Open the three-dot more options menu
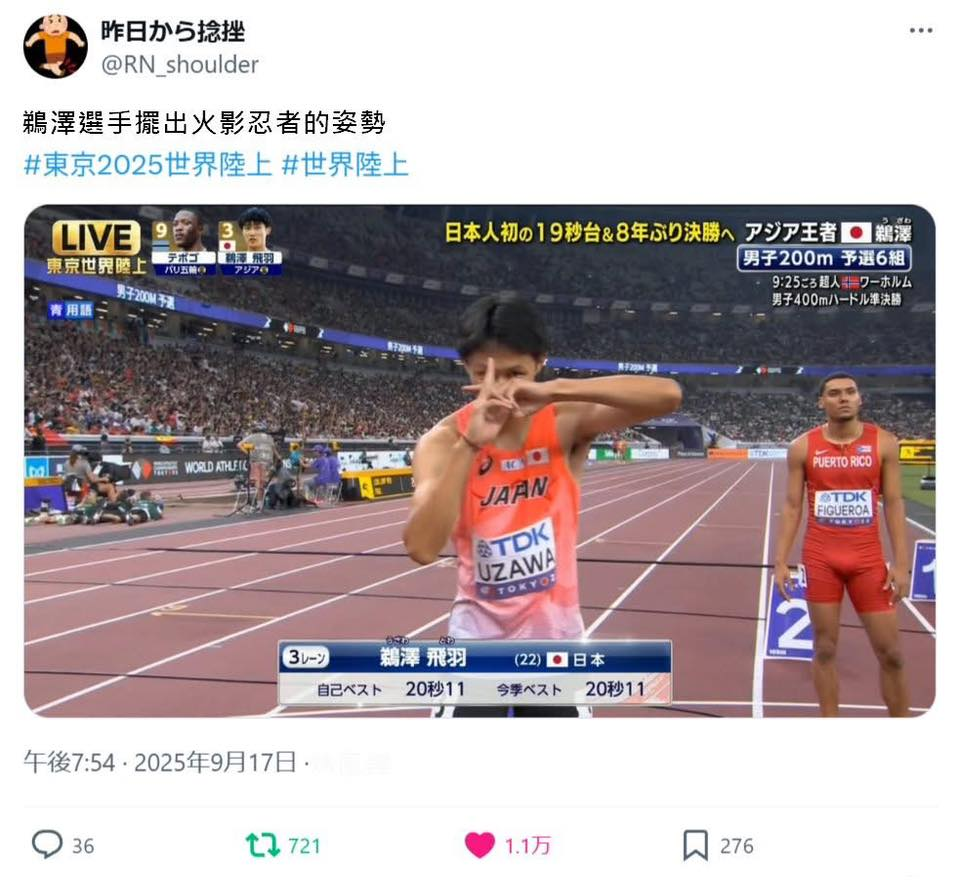The height and width of the screenshot is (880, 960). coord(920,31)
